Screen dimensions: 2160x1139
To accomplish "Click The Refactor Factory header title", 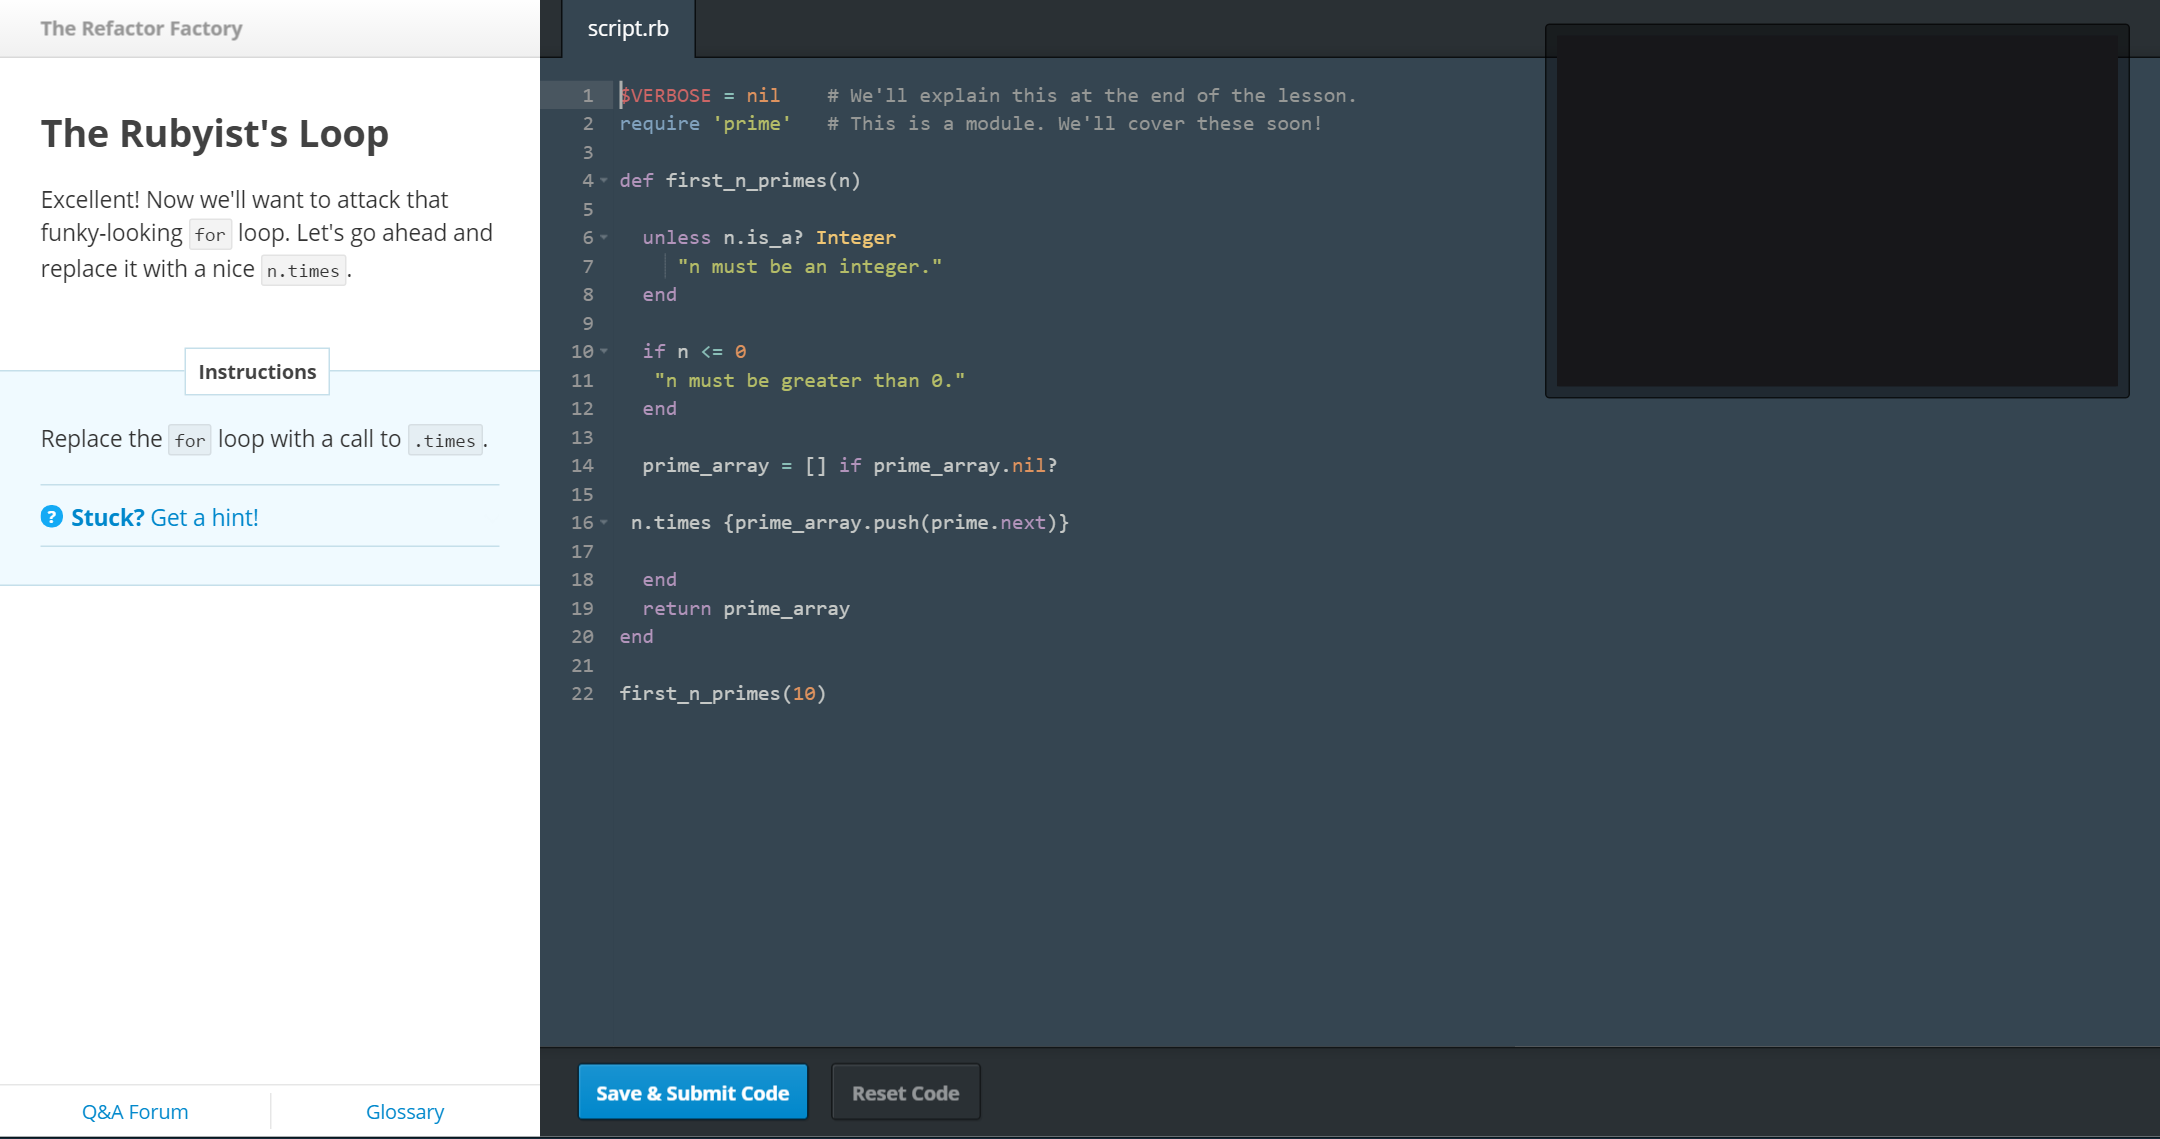I will coord(141,29).
